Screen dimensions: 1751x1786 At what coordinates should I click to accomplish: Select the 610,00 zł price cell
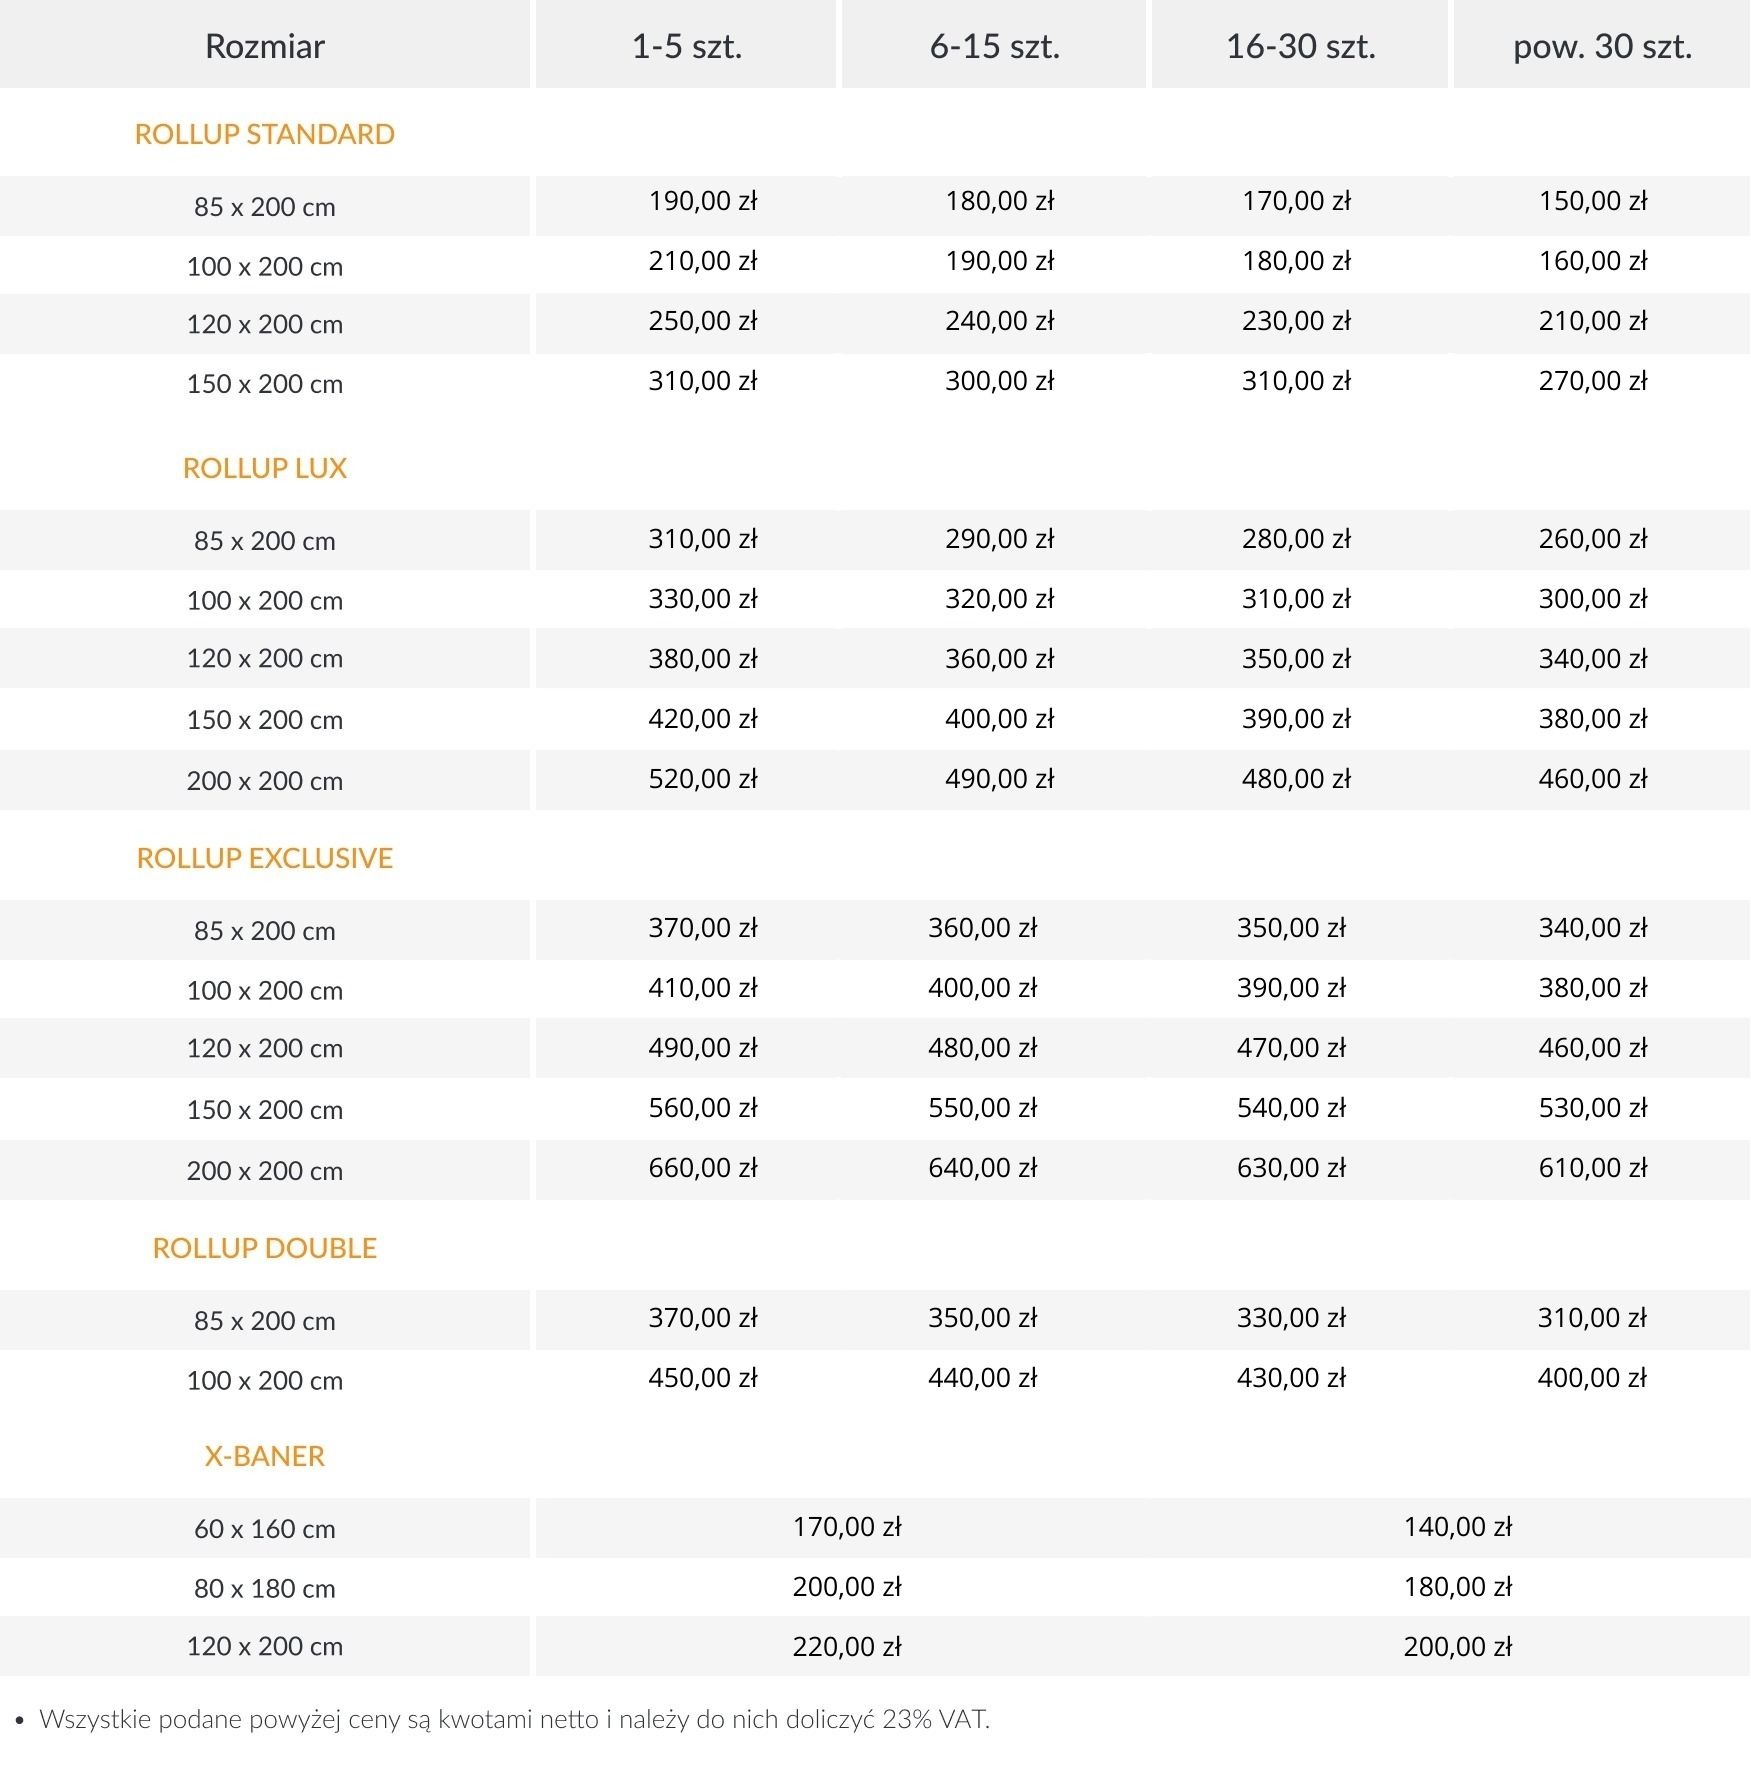[1592, 1168]
